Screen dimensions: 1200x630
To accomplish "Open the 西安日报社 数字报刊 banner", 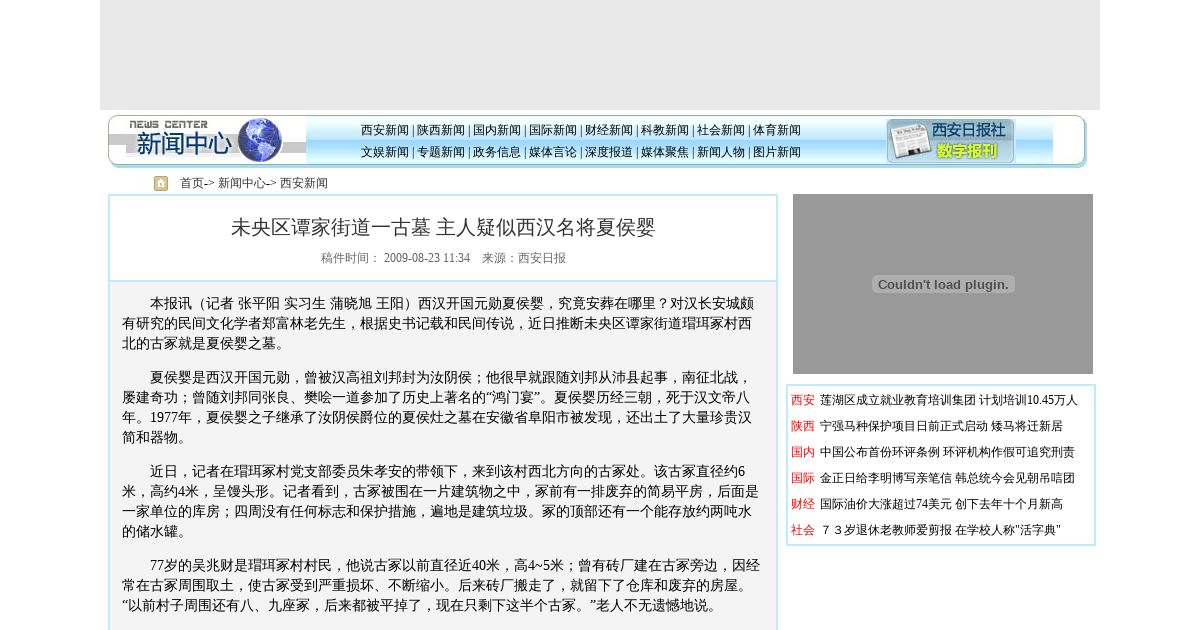I will [x=950, y=141].
